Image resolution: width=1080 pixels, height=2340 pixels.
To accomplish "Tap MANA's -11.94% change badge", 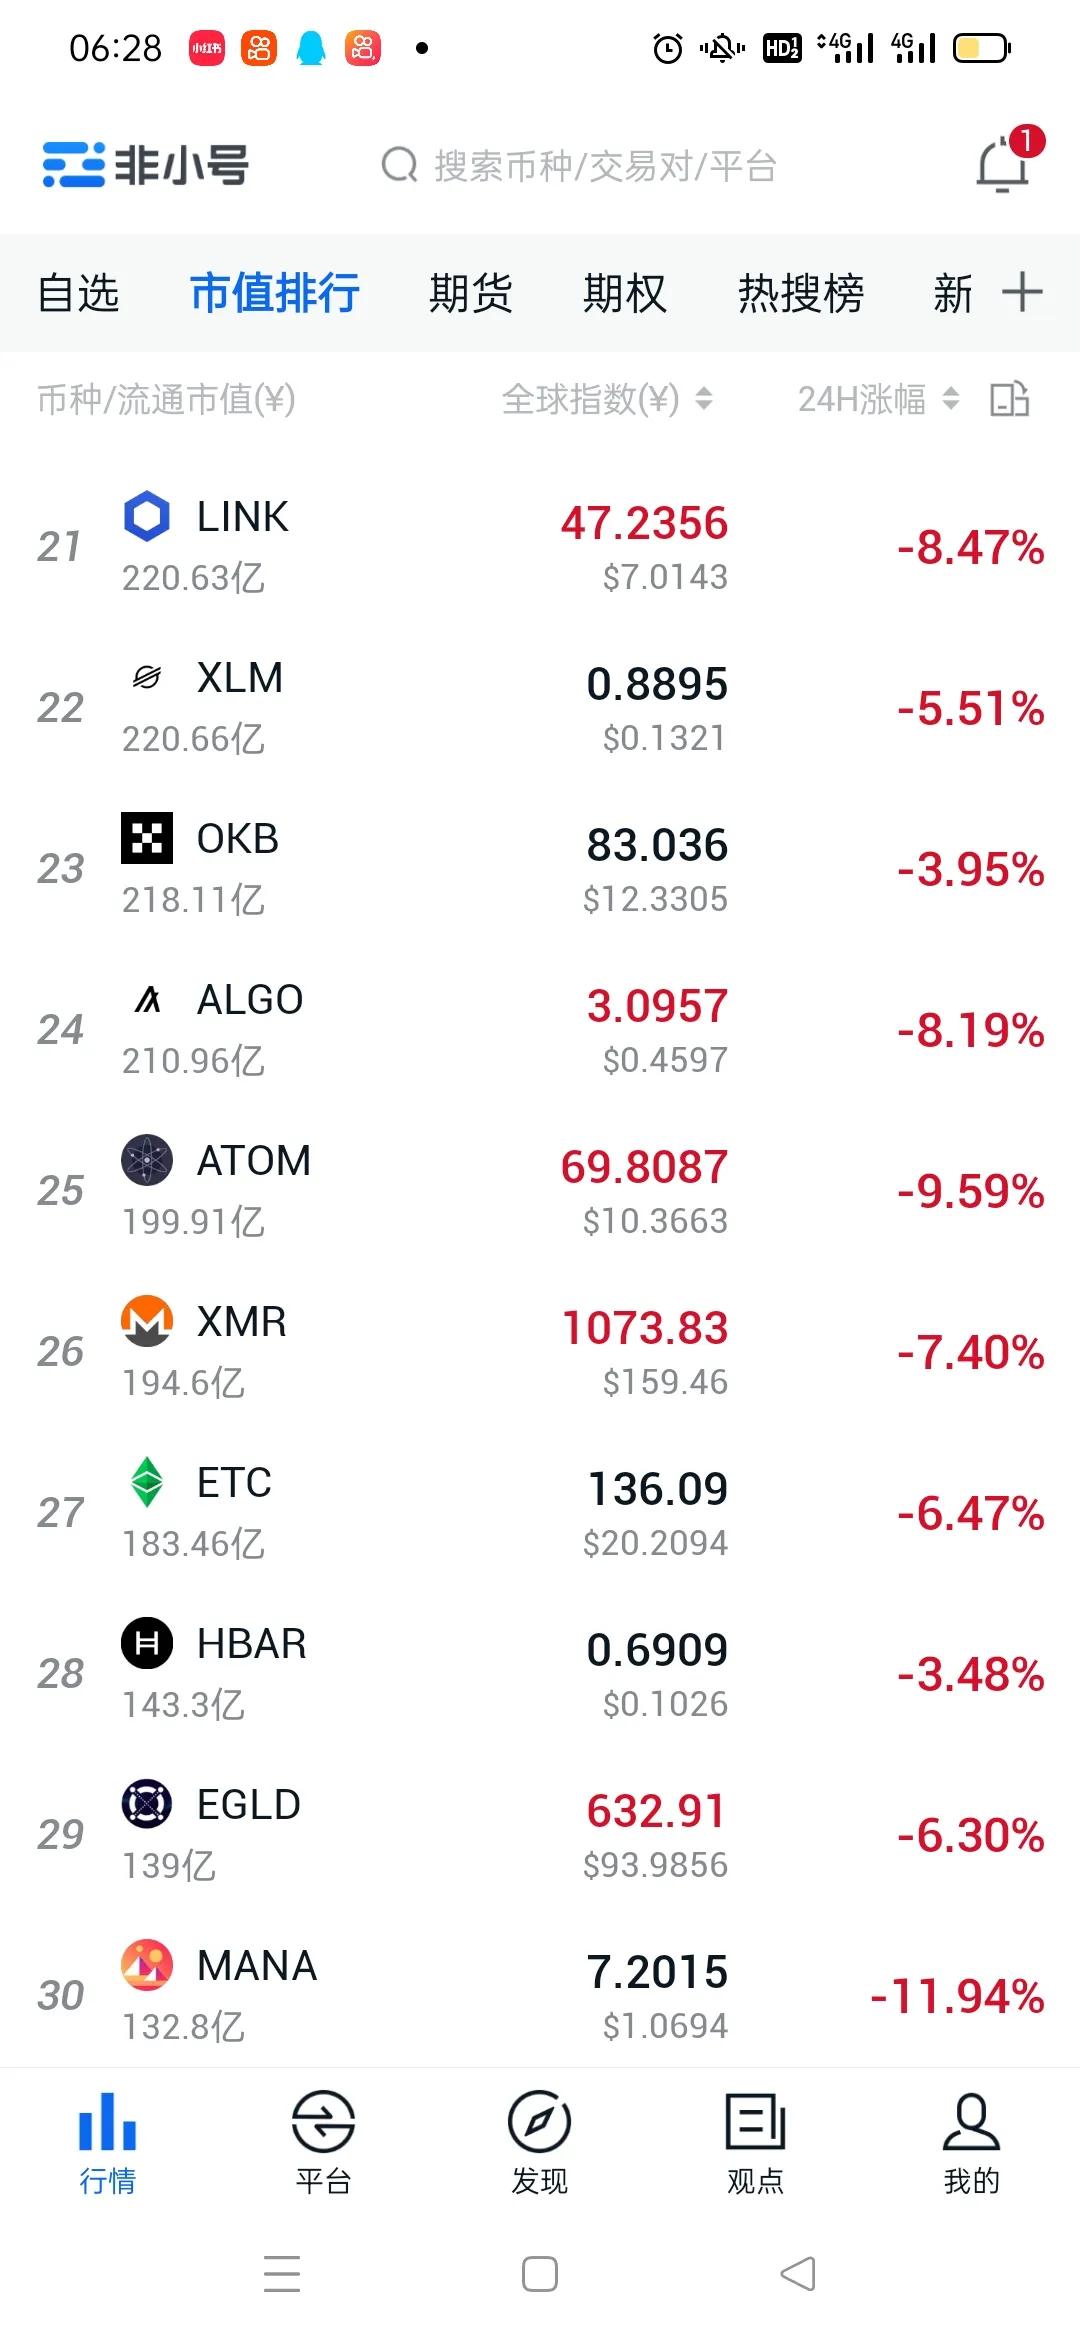I will pos(957,1995).
